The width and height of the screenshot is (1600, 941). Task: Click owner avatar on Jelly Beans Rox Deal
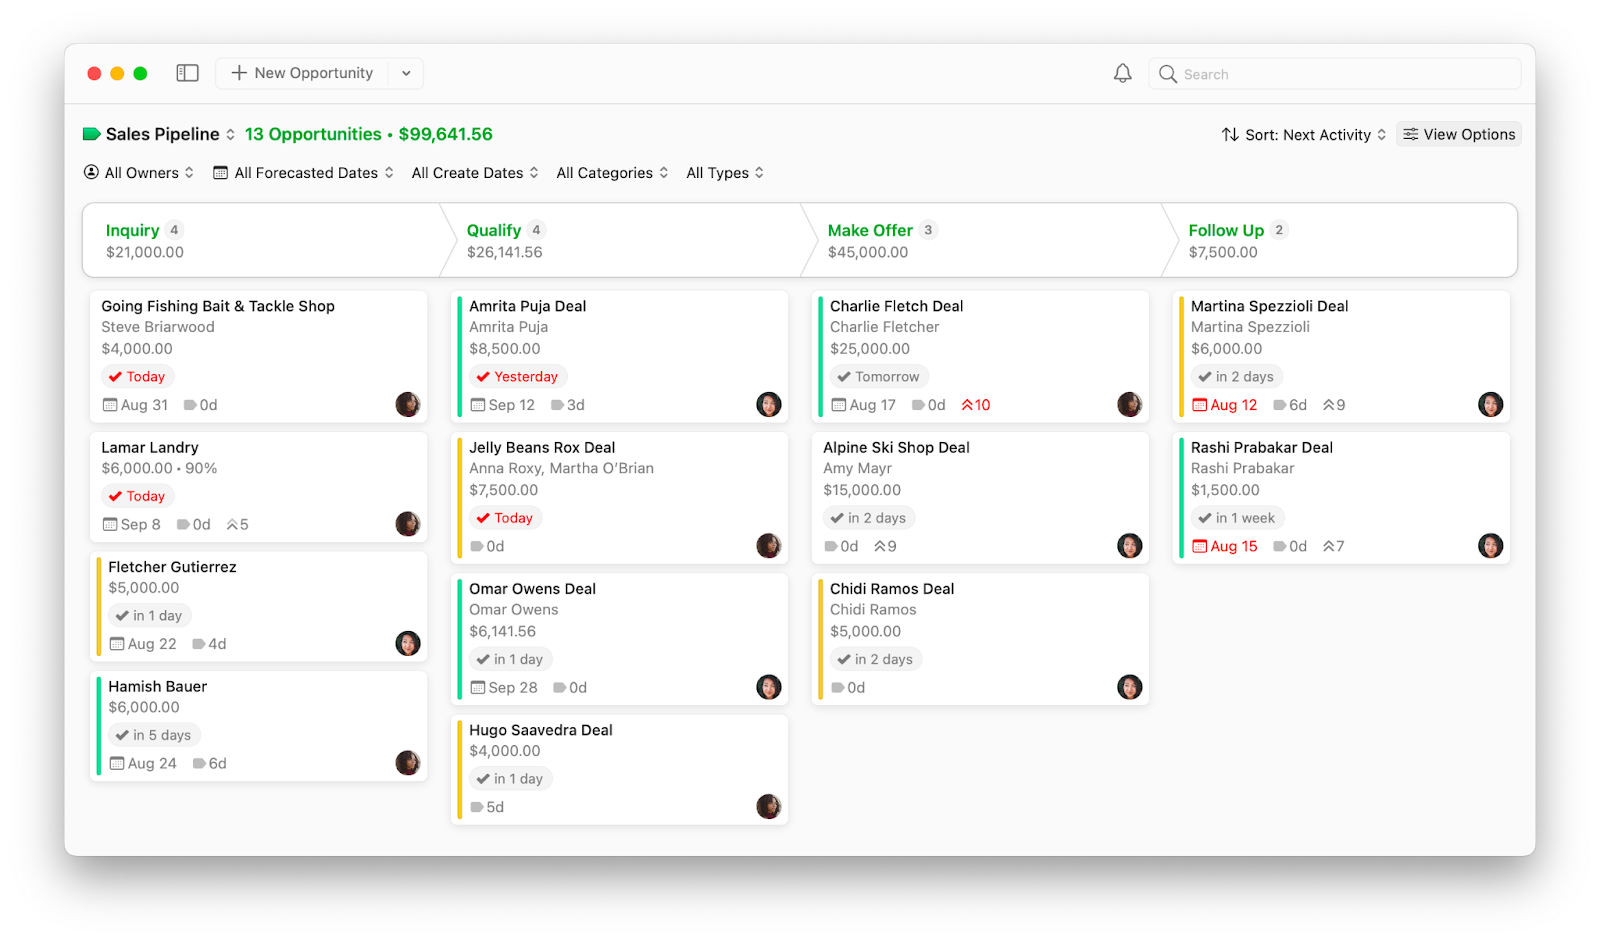[769, 546]
